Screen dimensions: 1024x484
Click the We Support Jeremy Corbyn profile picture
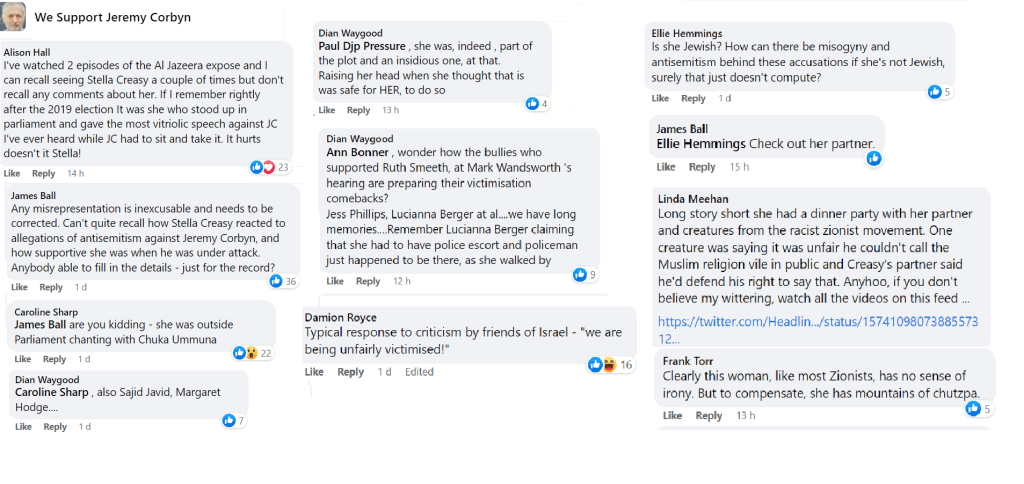[15, 17]
